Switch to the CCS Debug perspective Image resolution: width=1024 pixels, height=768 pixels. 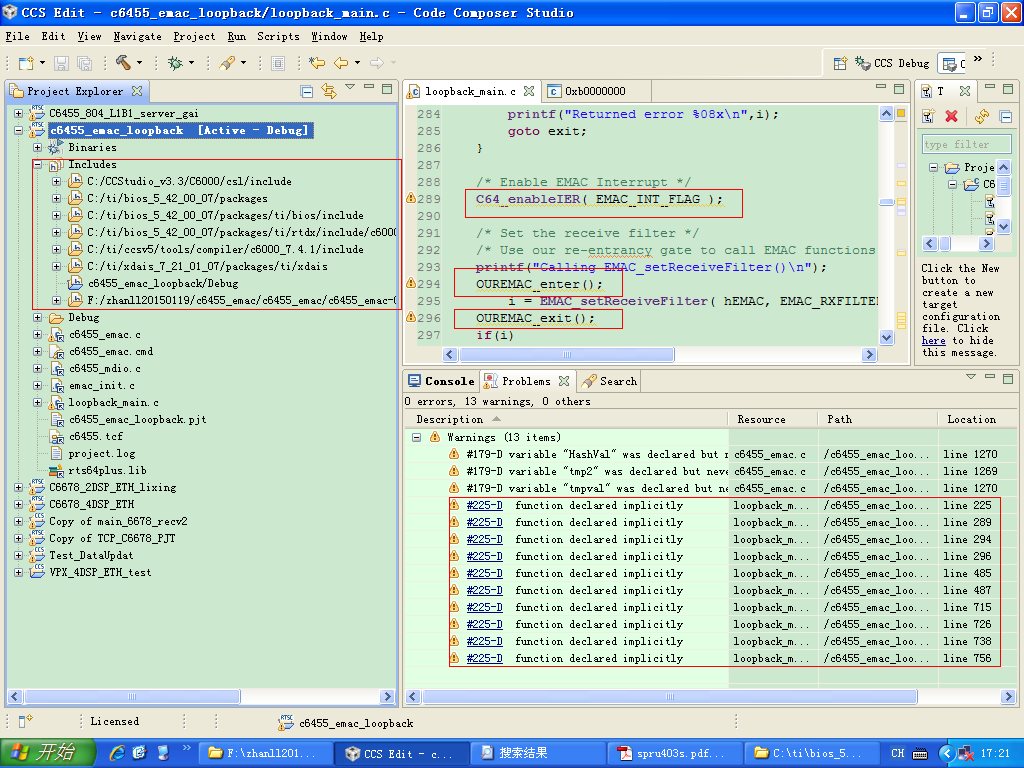pyautogui.click(x=892, y=63)
